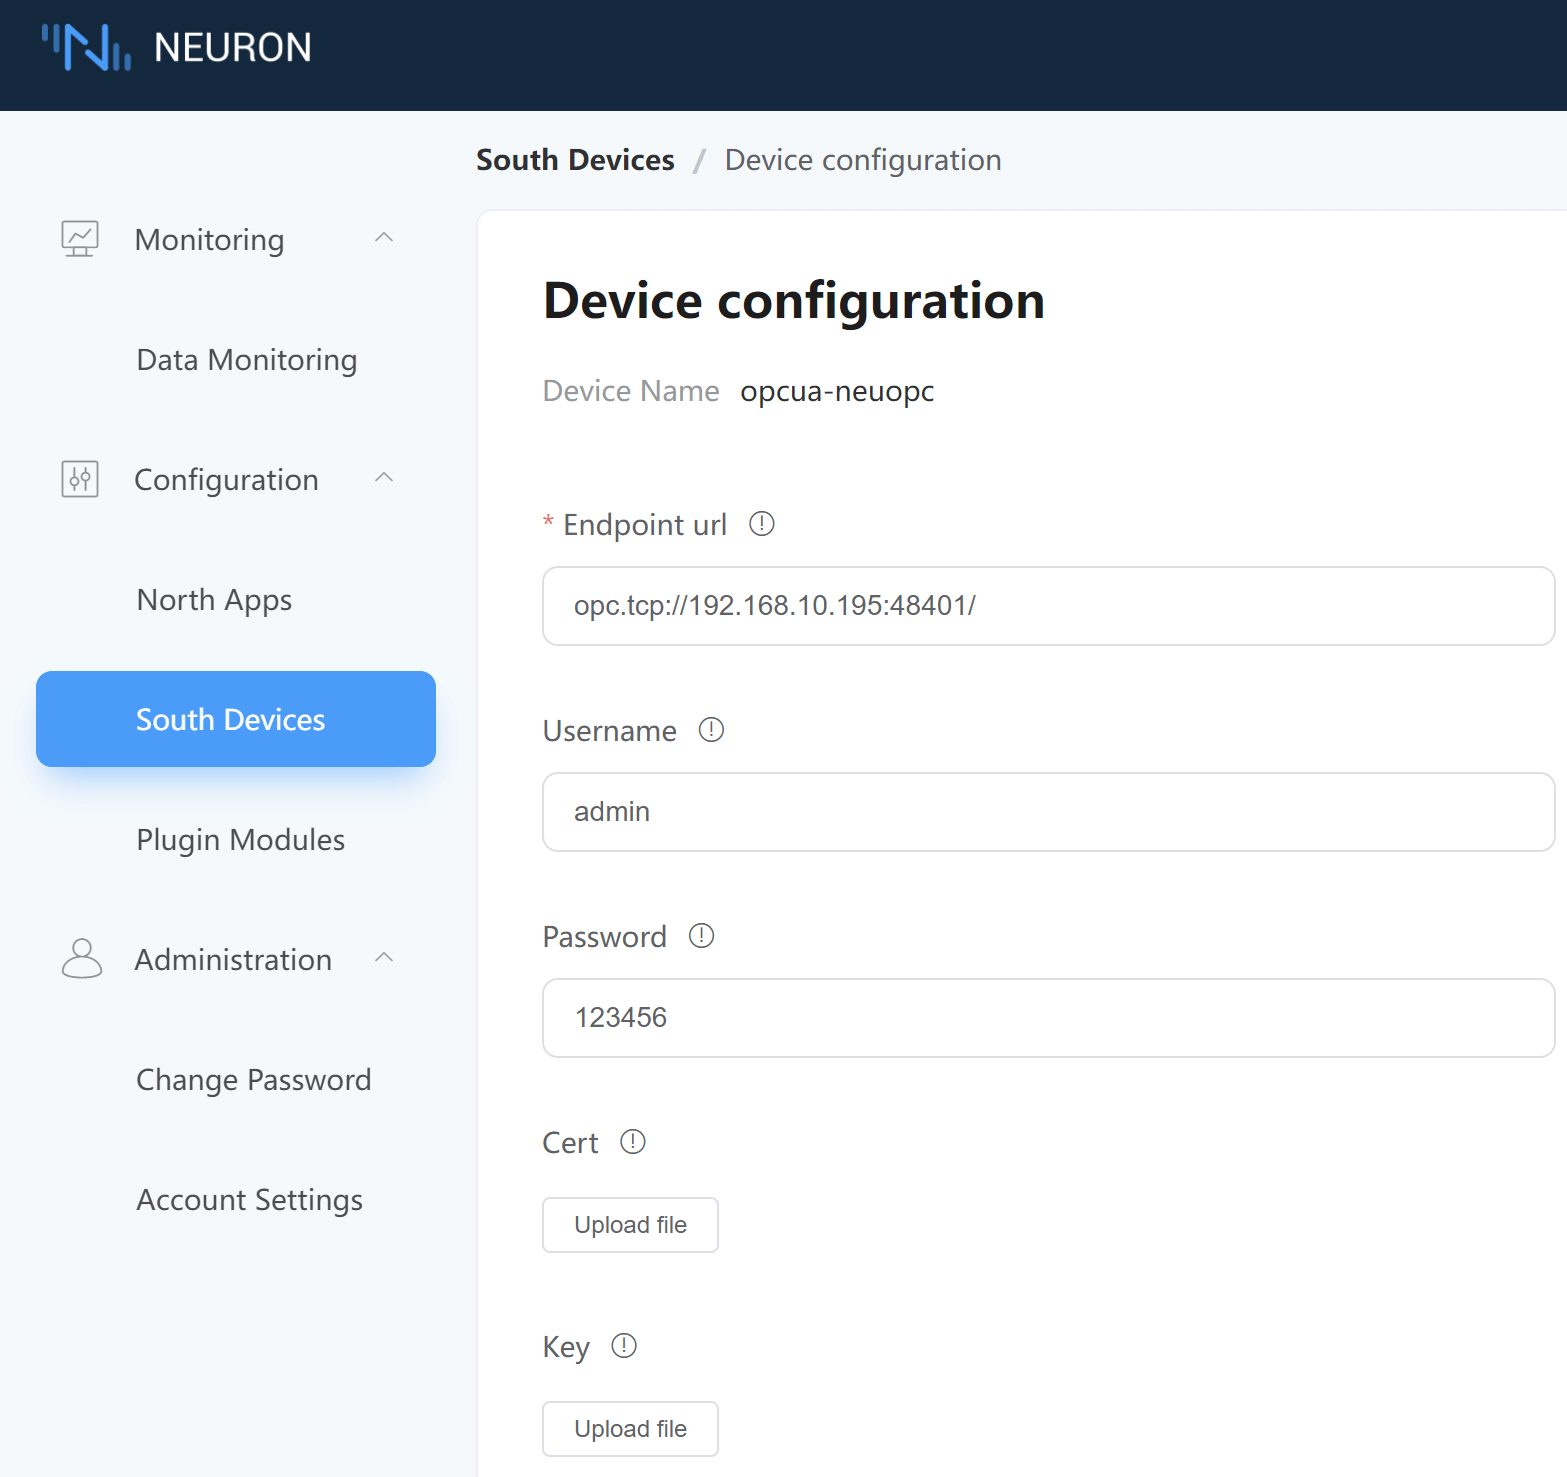1567x1477 pixels.
Task: Upload a file for Key
Action: point(630,1429)
